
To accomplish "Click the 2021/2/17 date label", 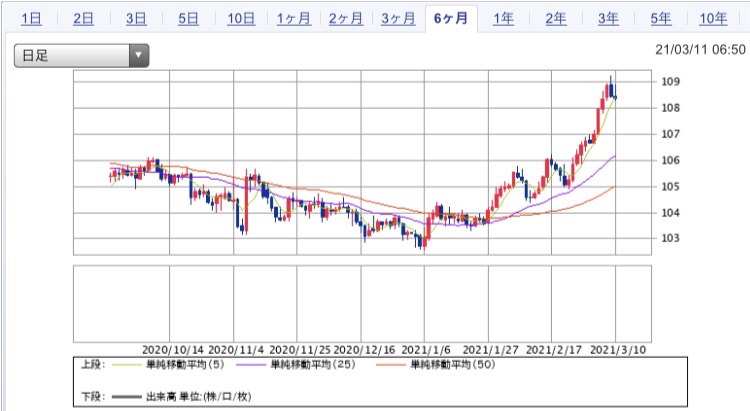I will [554, 350].
